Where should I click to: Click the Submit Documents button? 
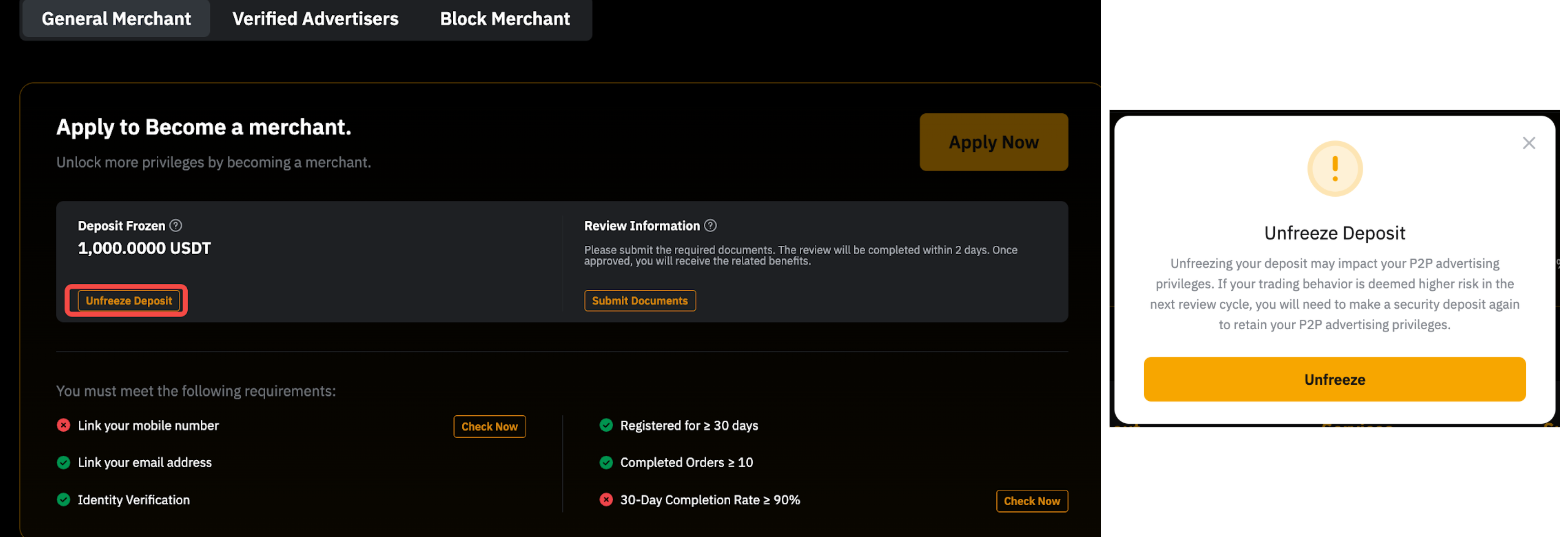pos(640,301)
